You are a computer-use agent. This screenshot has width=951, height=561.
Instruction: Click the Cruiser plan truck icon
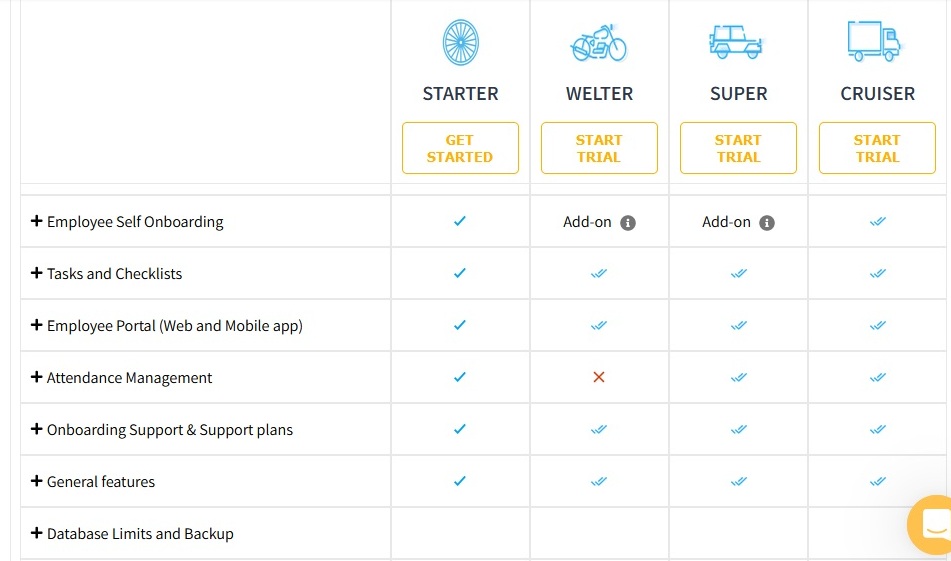[x=874, y=41]
